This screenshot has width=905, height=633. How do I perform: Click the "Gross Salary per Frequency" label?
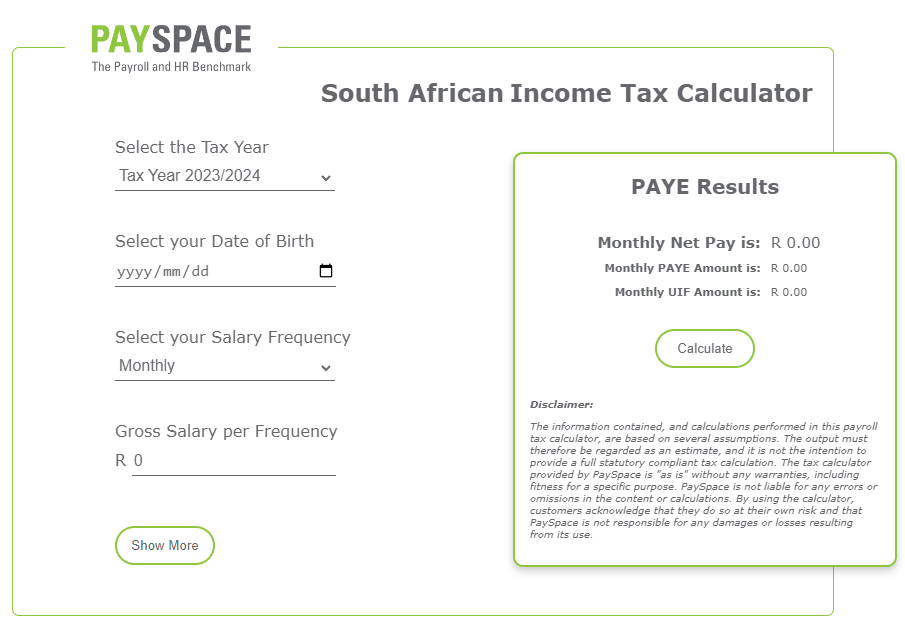click(226, 431)
